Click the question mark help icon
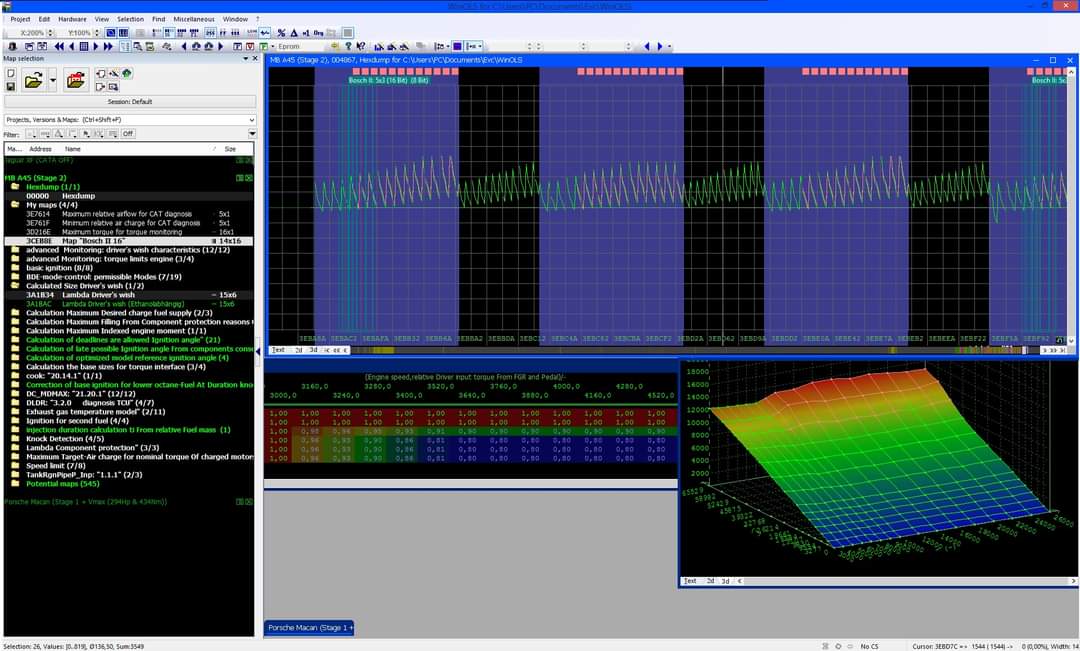The image size is (1080, 651). click(x=348, y=46)
